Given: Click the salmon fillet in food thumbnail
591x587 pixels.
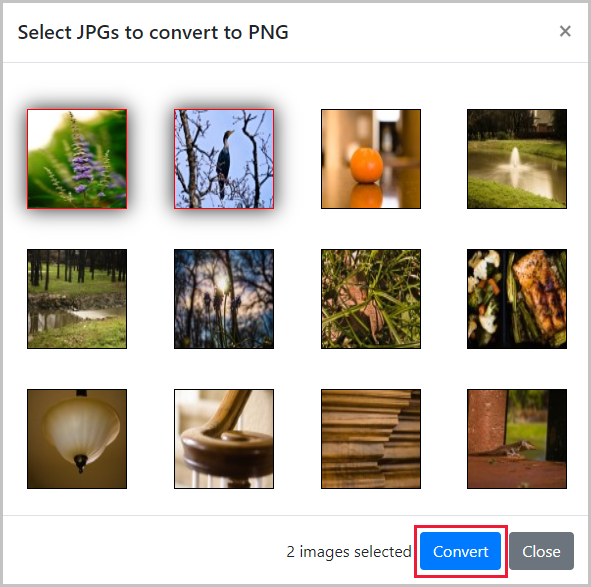Looking at the screenshot, I should 539,293.
